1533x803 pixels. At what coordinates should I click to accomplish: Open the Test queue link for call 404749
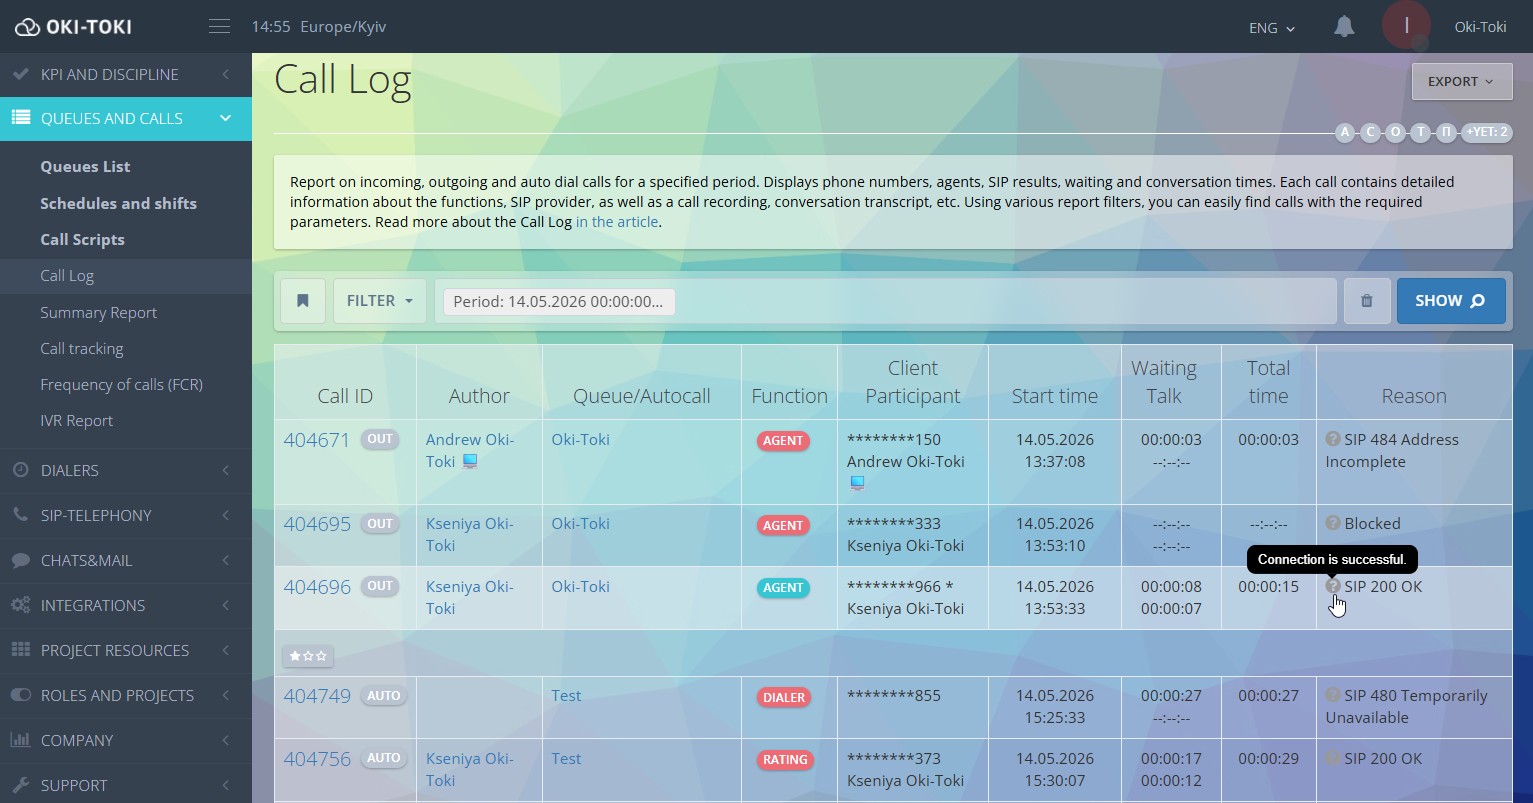click(x=566, y=695)
